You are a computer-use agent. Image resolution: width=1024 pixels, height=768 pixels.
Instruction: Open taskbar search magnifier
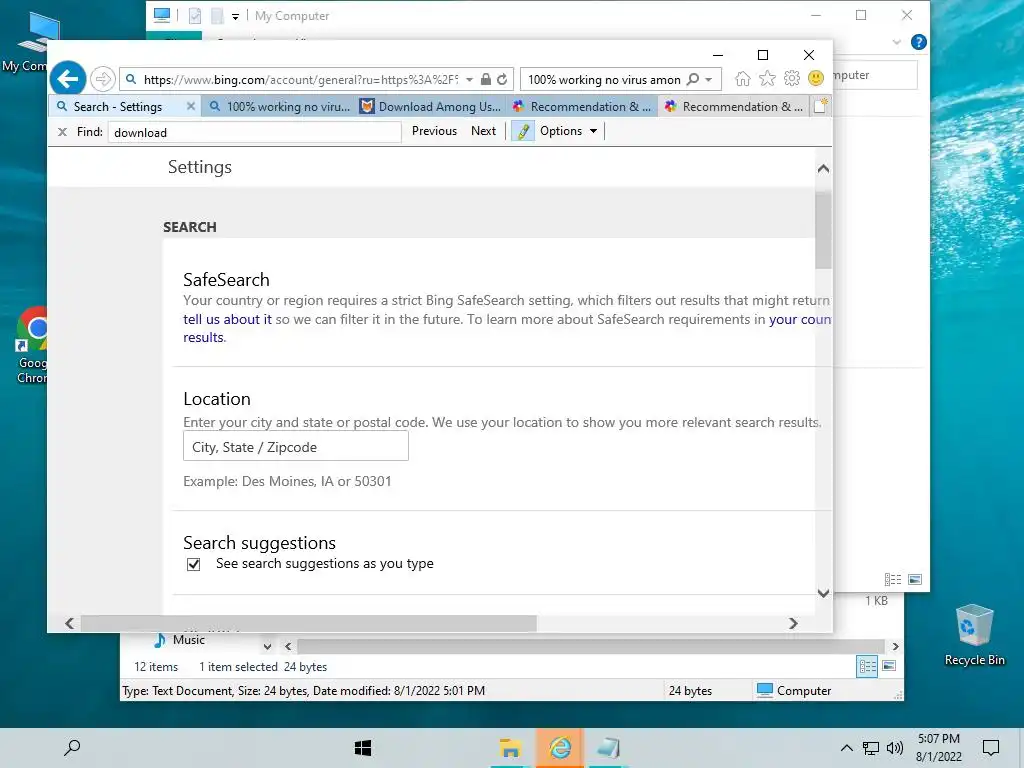coord(72,748)
